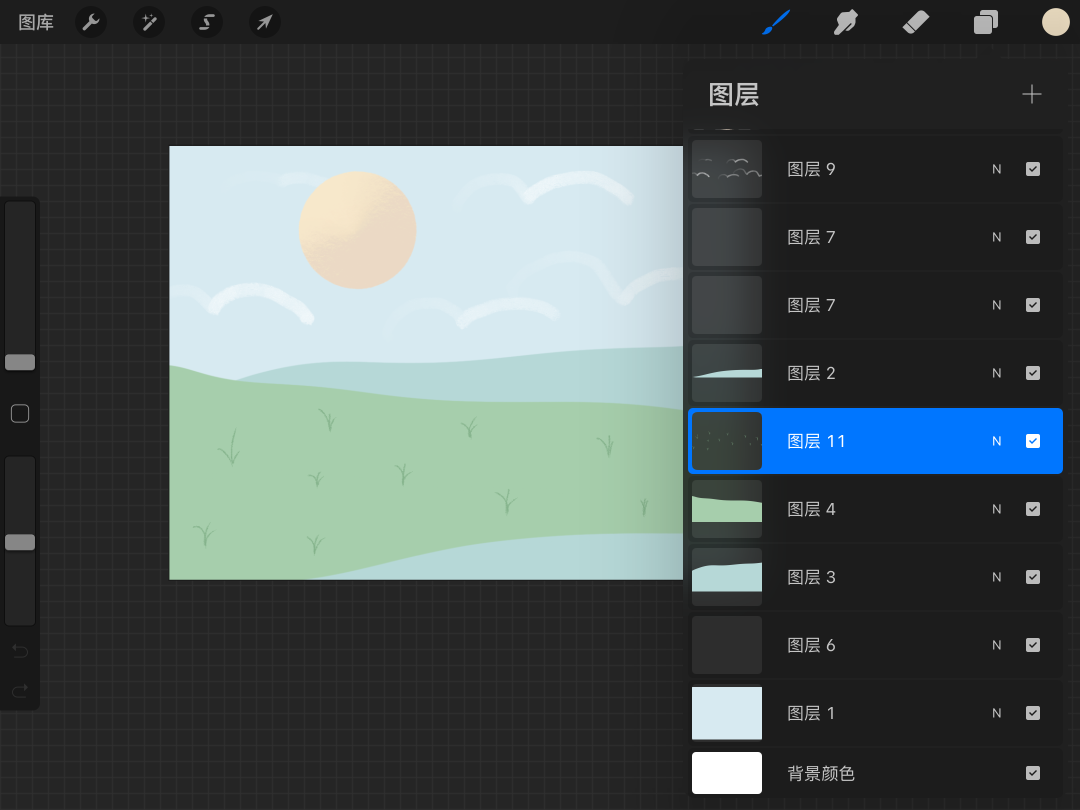The image size is (1080, 810).
Task: Select 图层 6 in the layers list
Action: (x=860, y=645)
